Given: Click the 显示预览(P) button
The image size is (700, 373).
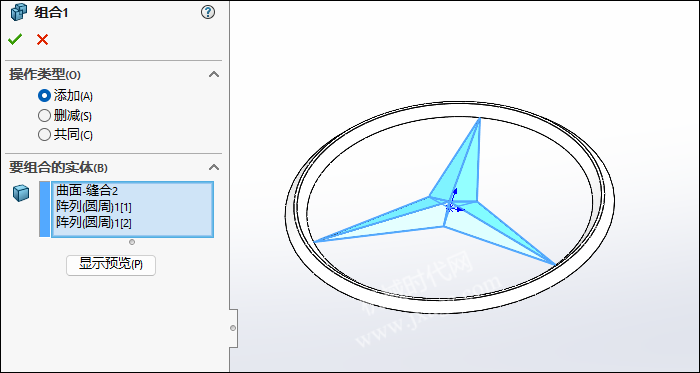Looking at the screenshot, I should (x=111, y=265).
